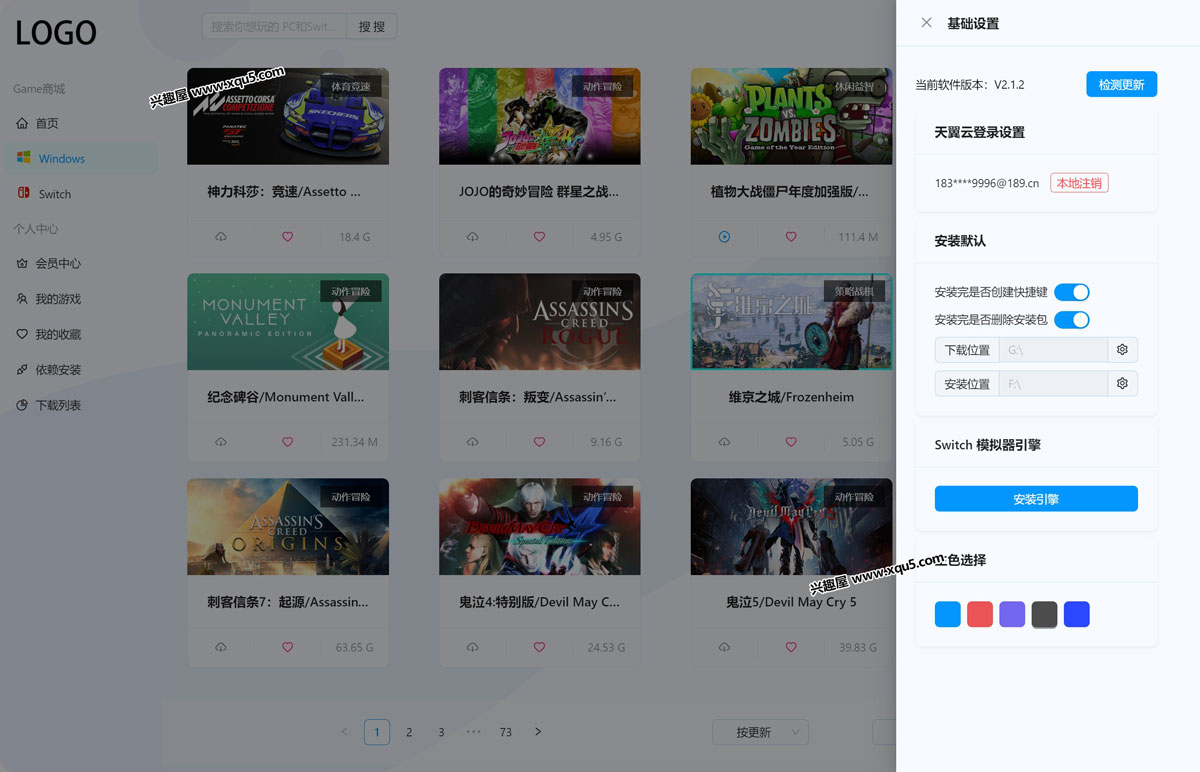Go to the previous page arrow
Viewport: 1200px width, 772px height.
point(344,732)
